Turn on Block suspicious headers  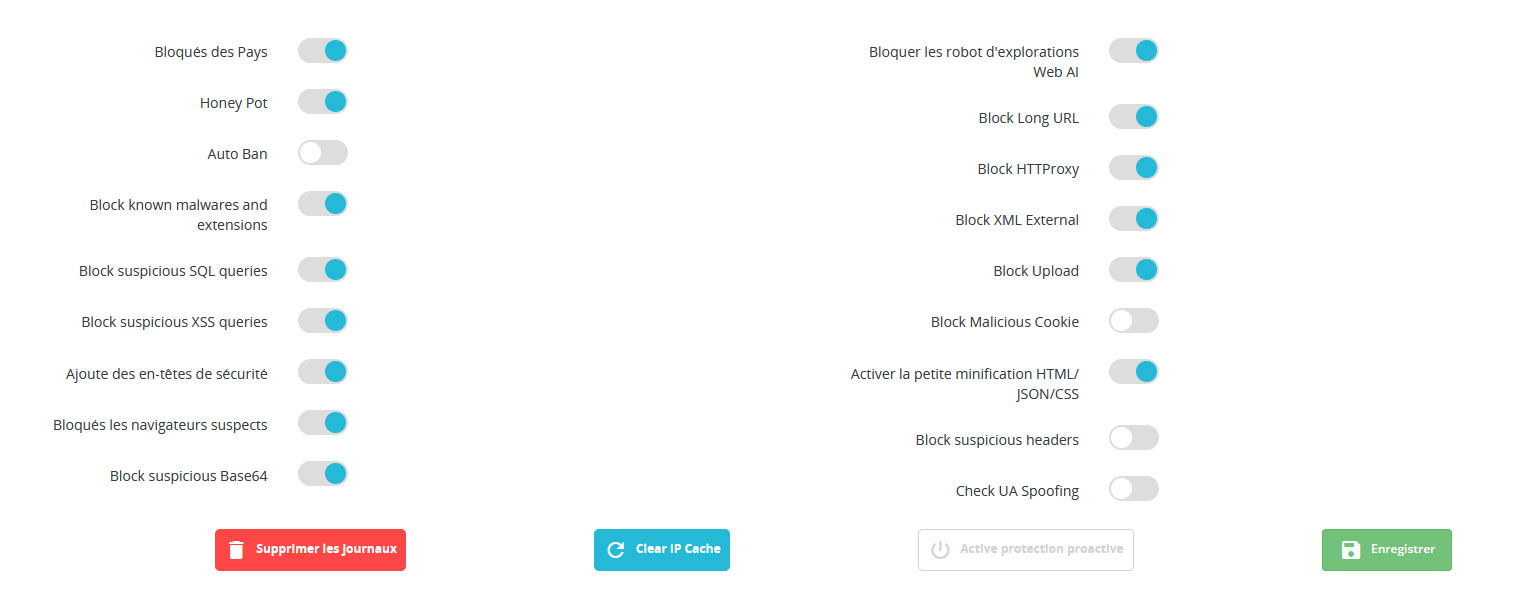(1134, 438)
